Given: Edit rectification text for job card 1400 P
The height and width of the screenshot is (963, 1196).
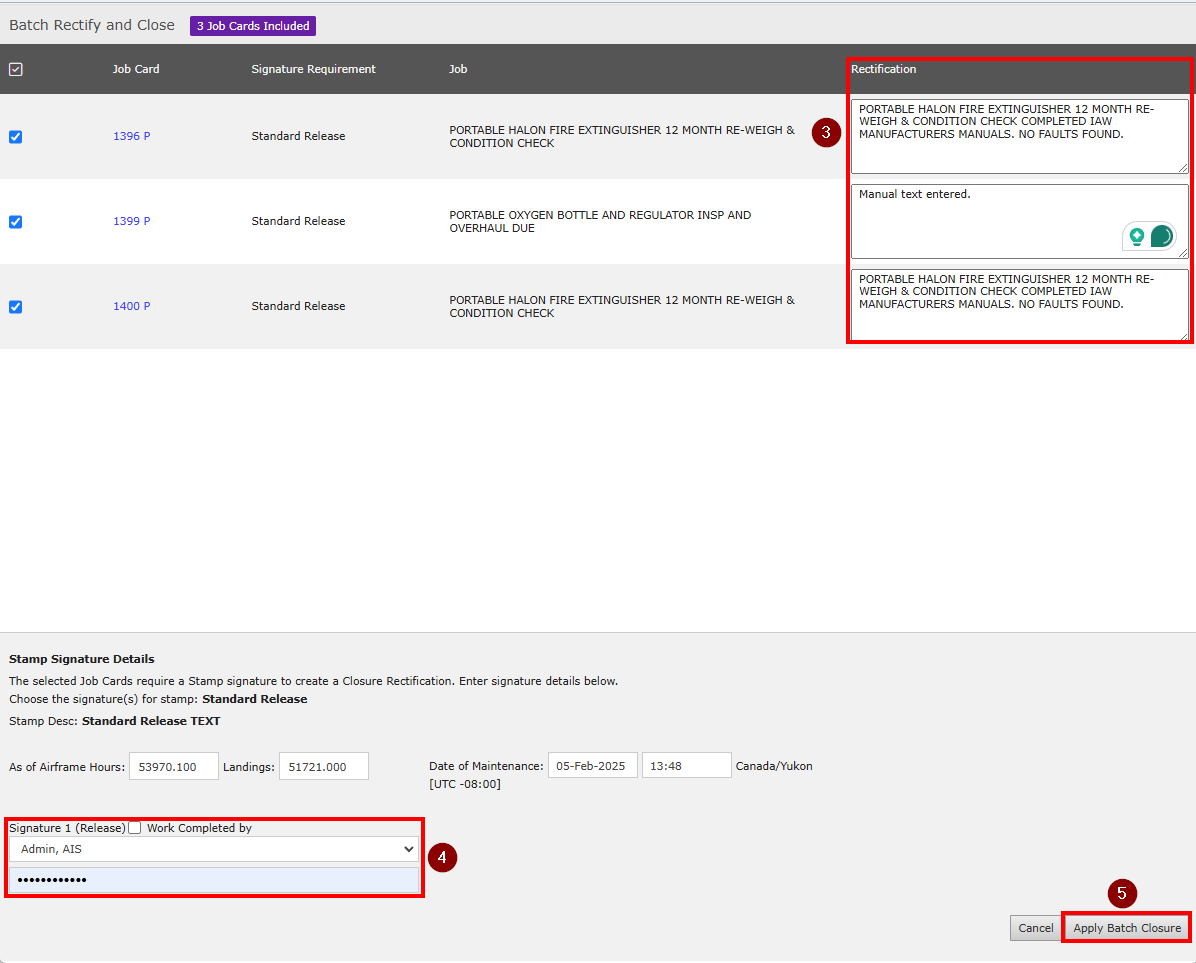Looking at the screenshot, I should click(x=1019, y=305).
